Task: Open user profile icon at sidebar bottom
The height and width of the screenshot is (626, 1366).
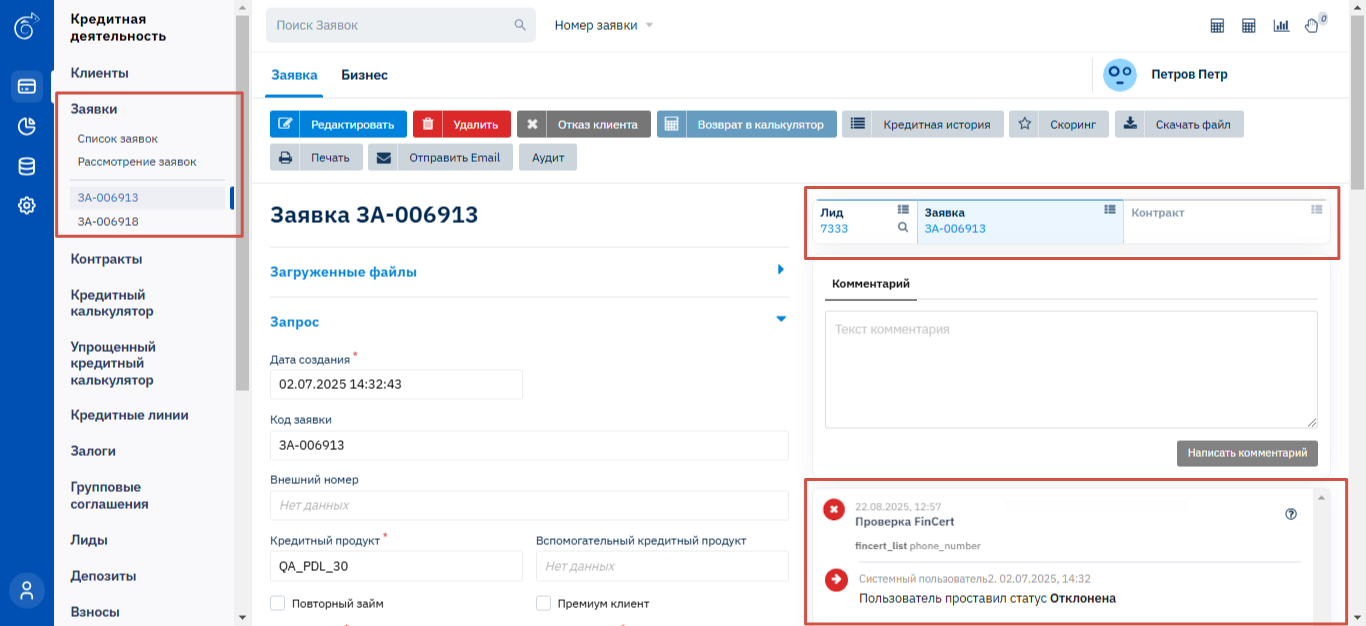Action: (x=27, y=590)
